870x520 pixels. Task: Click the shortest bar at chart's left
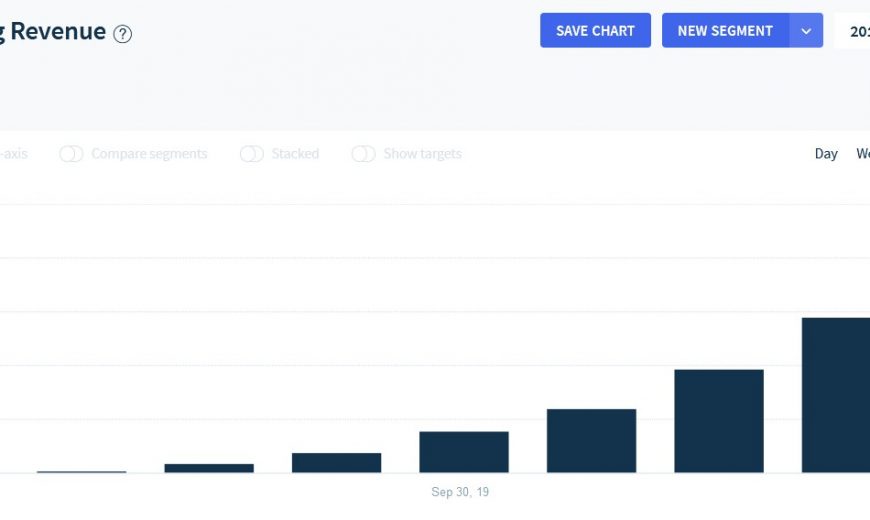click(x=81, y=471)
